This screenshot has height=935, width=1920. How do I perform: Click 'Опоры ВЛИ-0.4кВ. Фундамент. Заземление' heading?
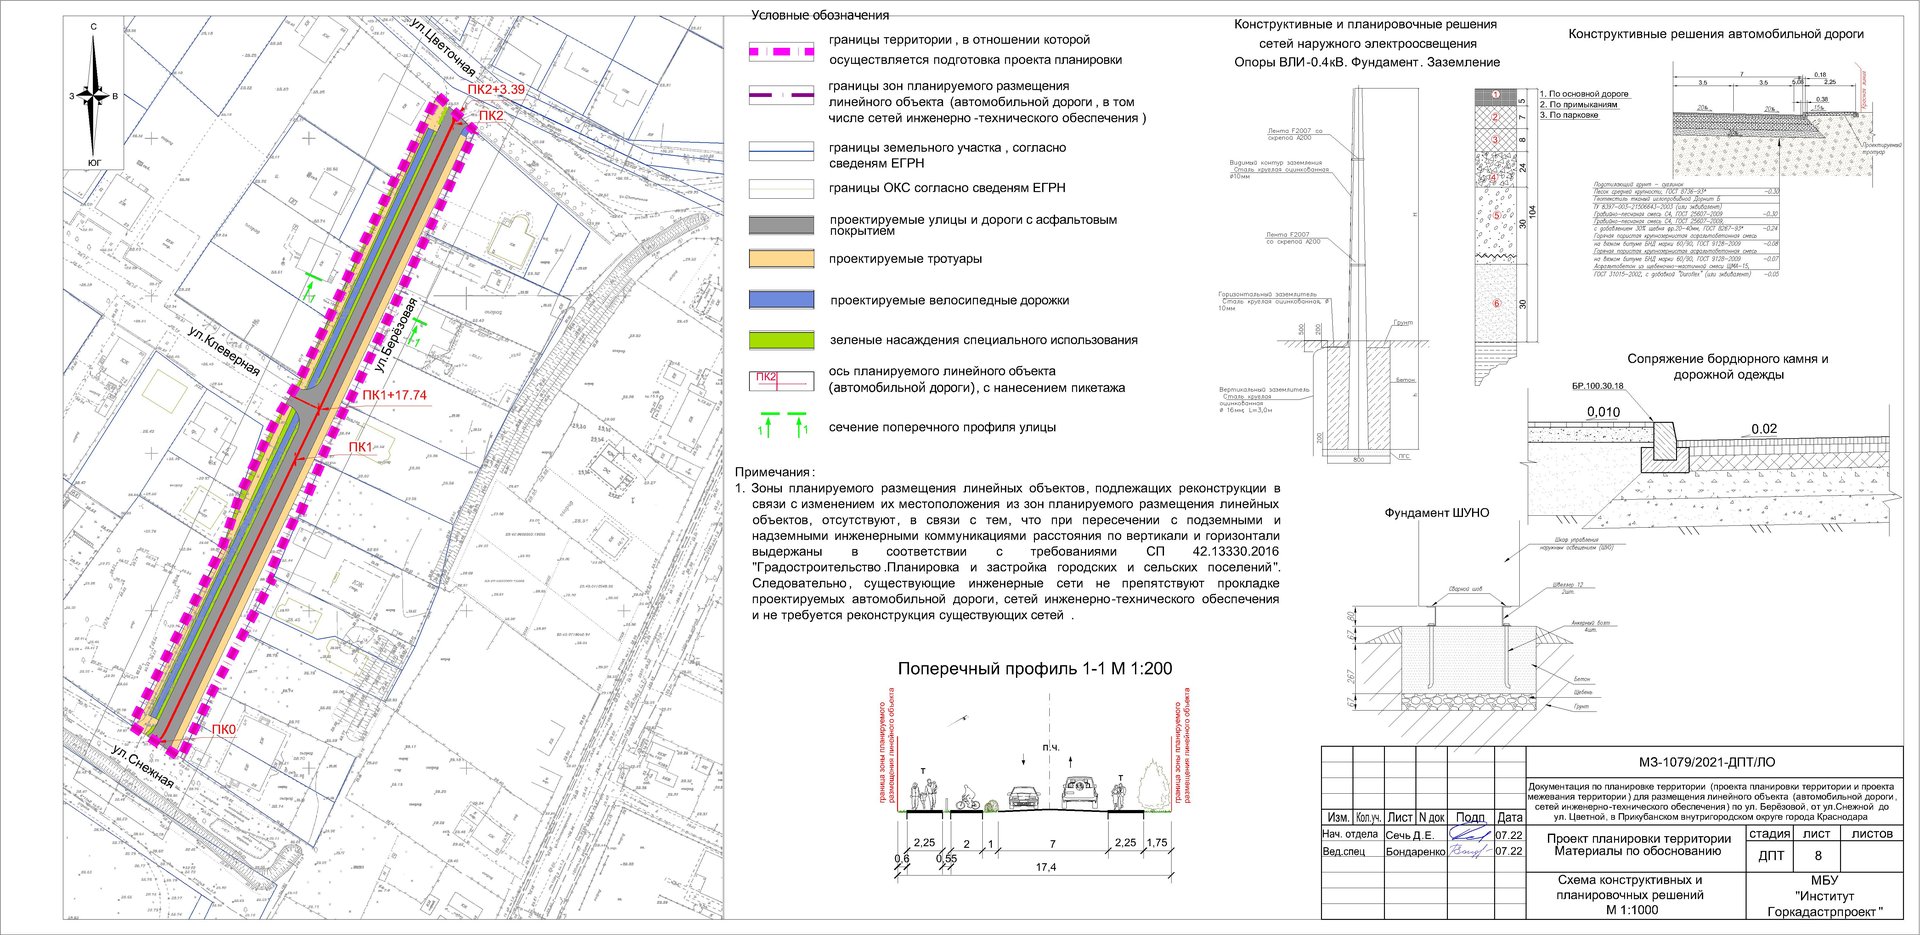tap(1367, 62)
